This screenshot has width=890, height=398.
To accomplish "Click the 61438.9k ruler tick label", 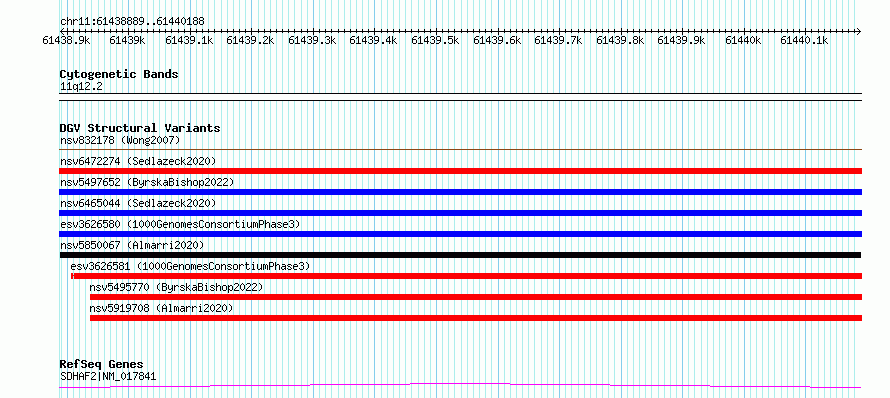I will pos(66,40).
